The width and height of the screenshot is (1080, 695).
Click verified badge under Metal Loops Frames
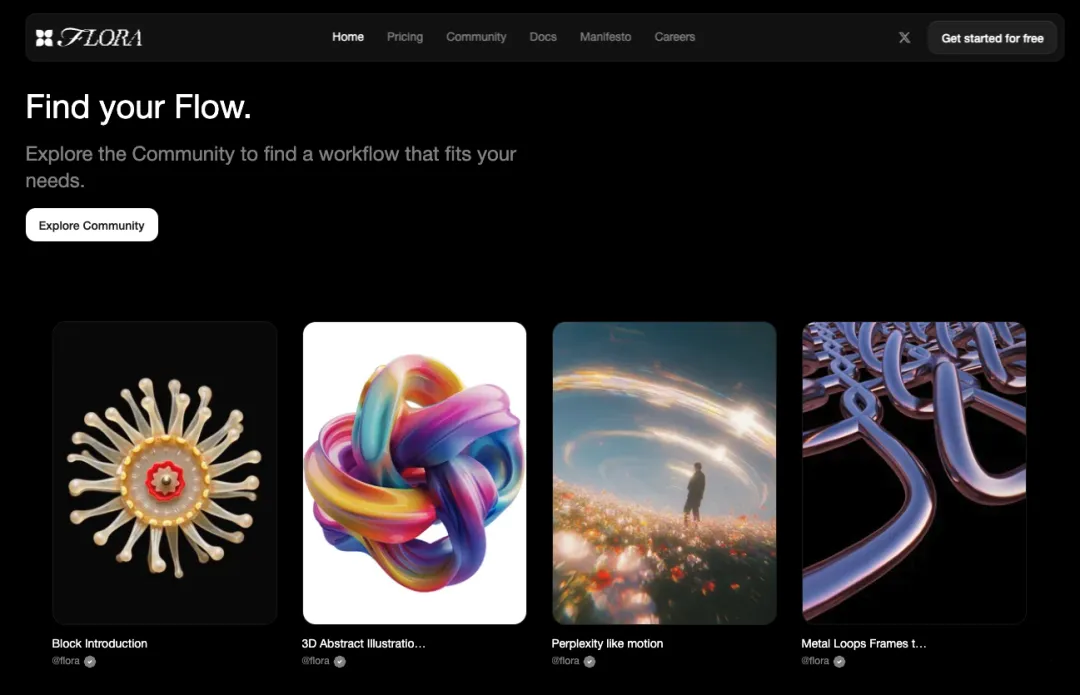click(x=839, y=661)
